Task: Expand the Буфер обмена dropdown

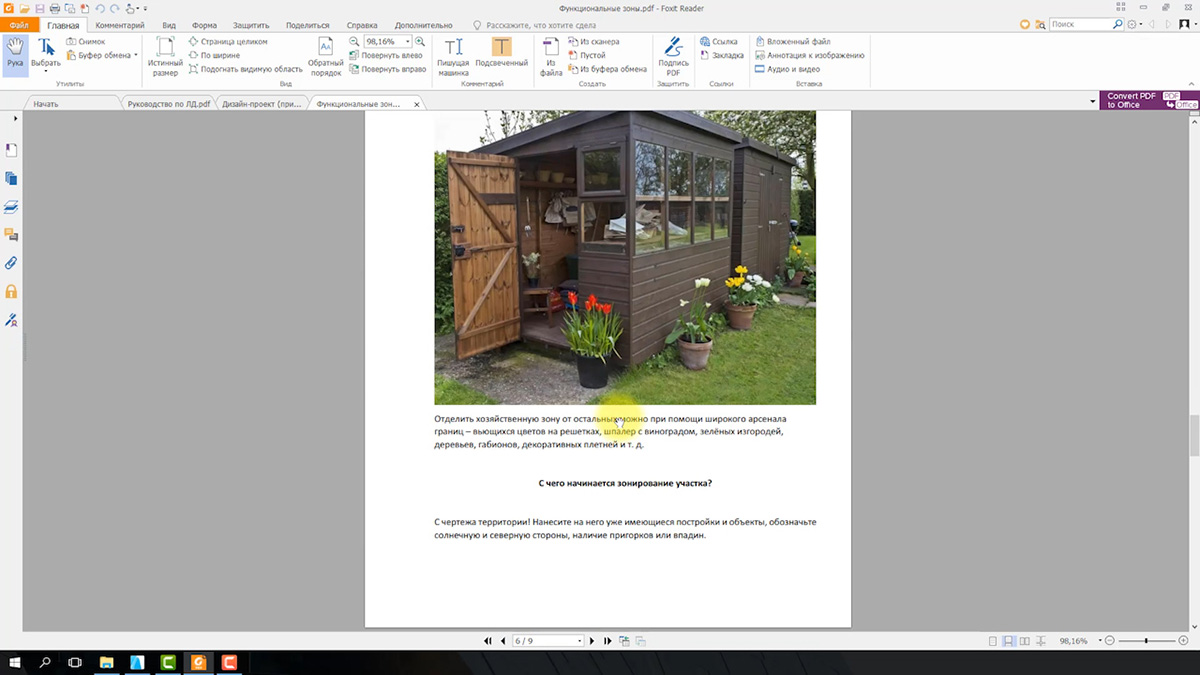Action: pos(135,55)
